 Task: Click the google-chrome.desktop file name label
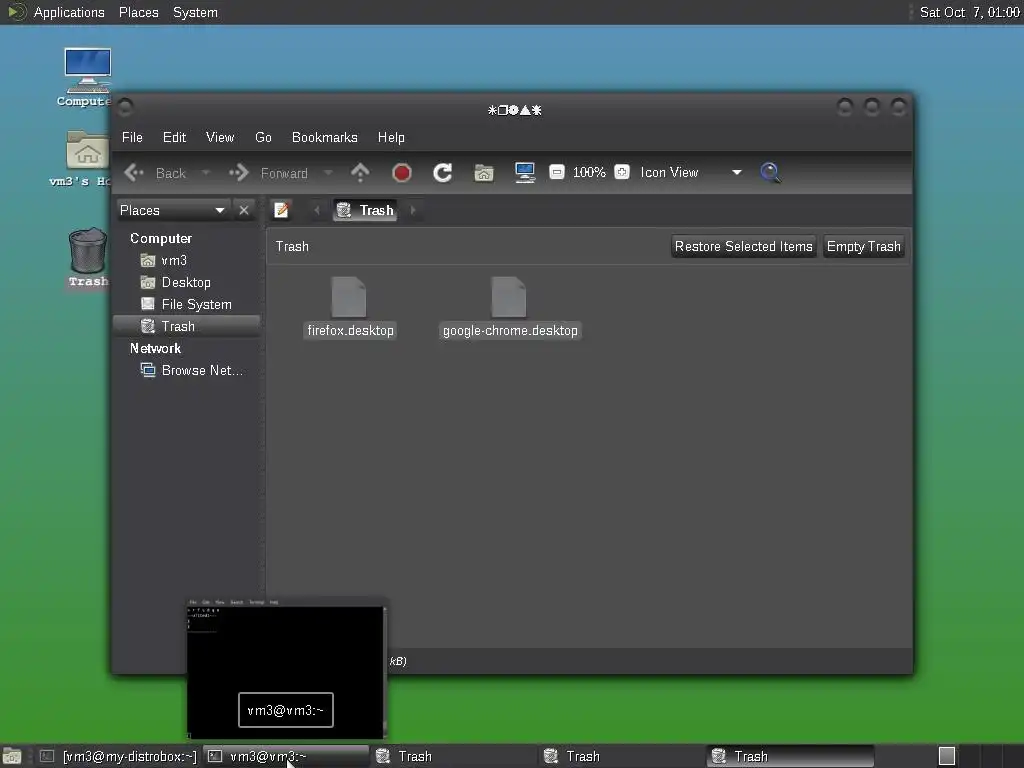(x=510, y=330)
